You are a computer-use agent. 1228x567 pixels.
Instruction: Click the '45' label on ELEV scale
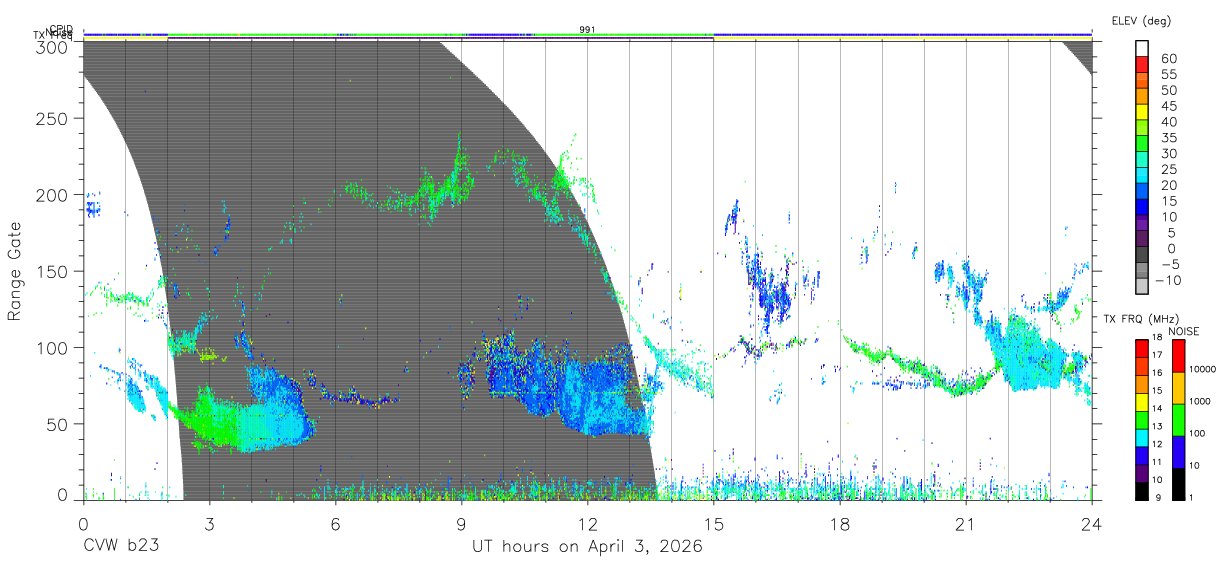(1169, 106)
